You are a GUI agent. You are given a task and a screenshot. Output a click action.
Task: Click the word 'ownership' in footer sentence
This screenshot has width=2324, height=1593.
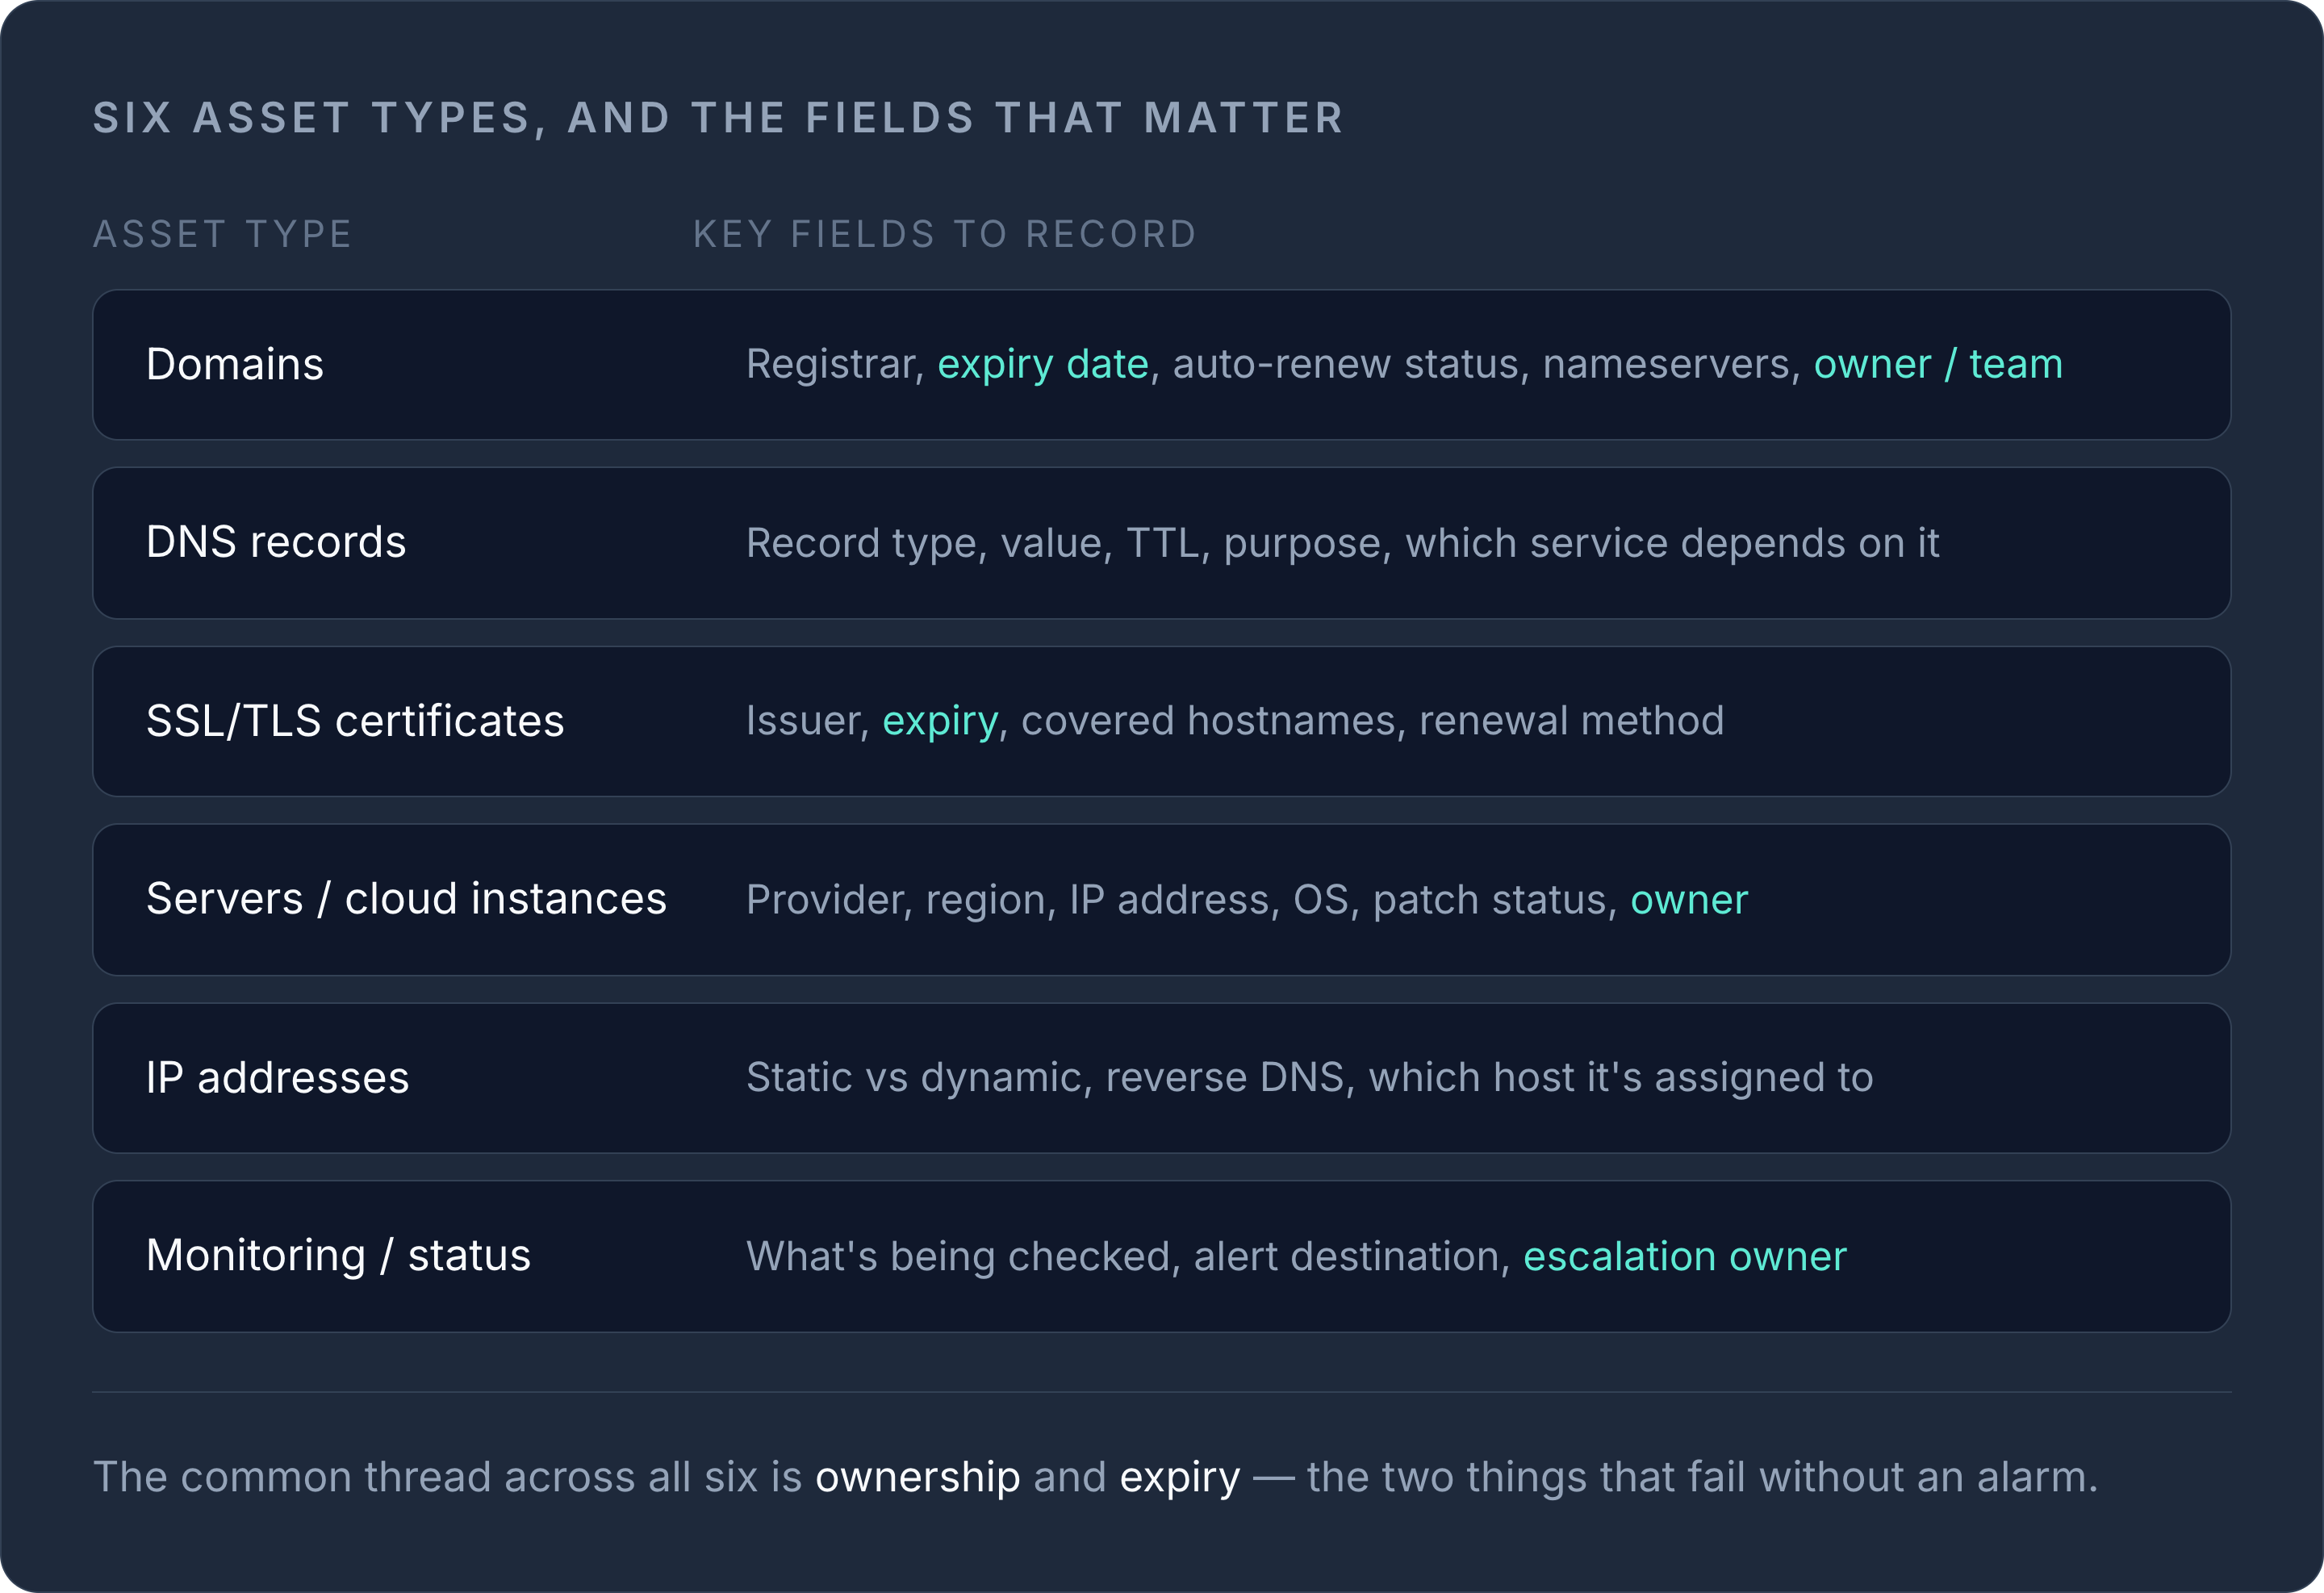pos(917,1478)
